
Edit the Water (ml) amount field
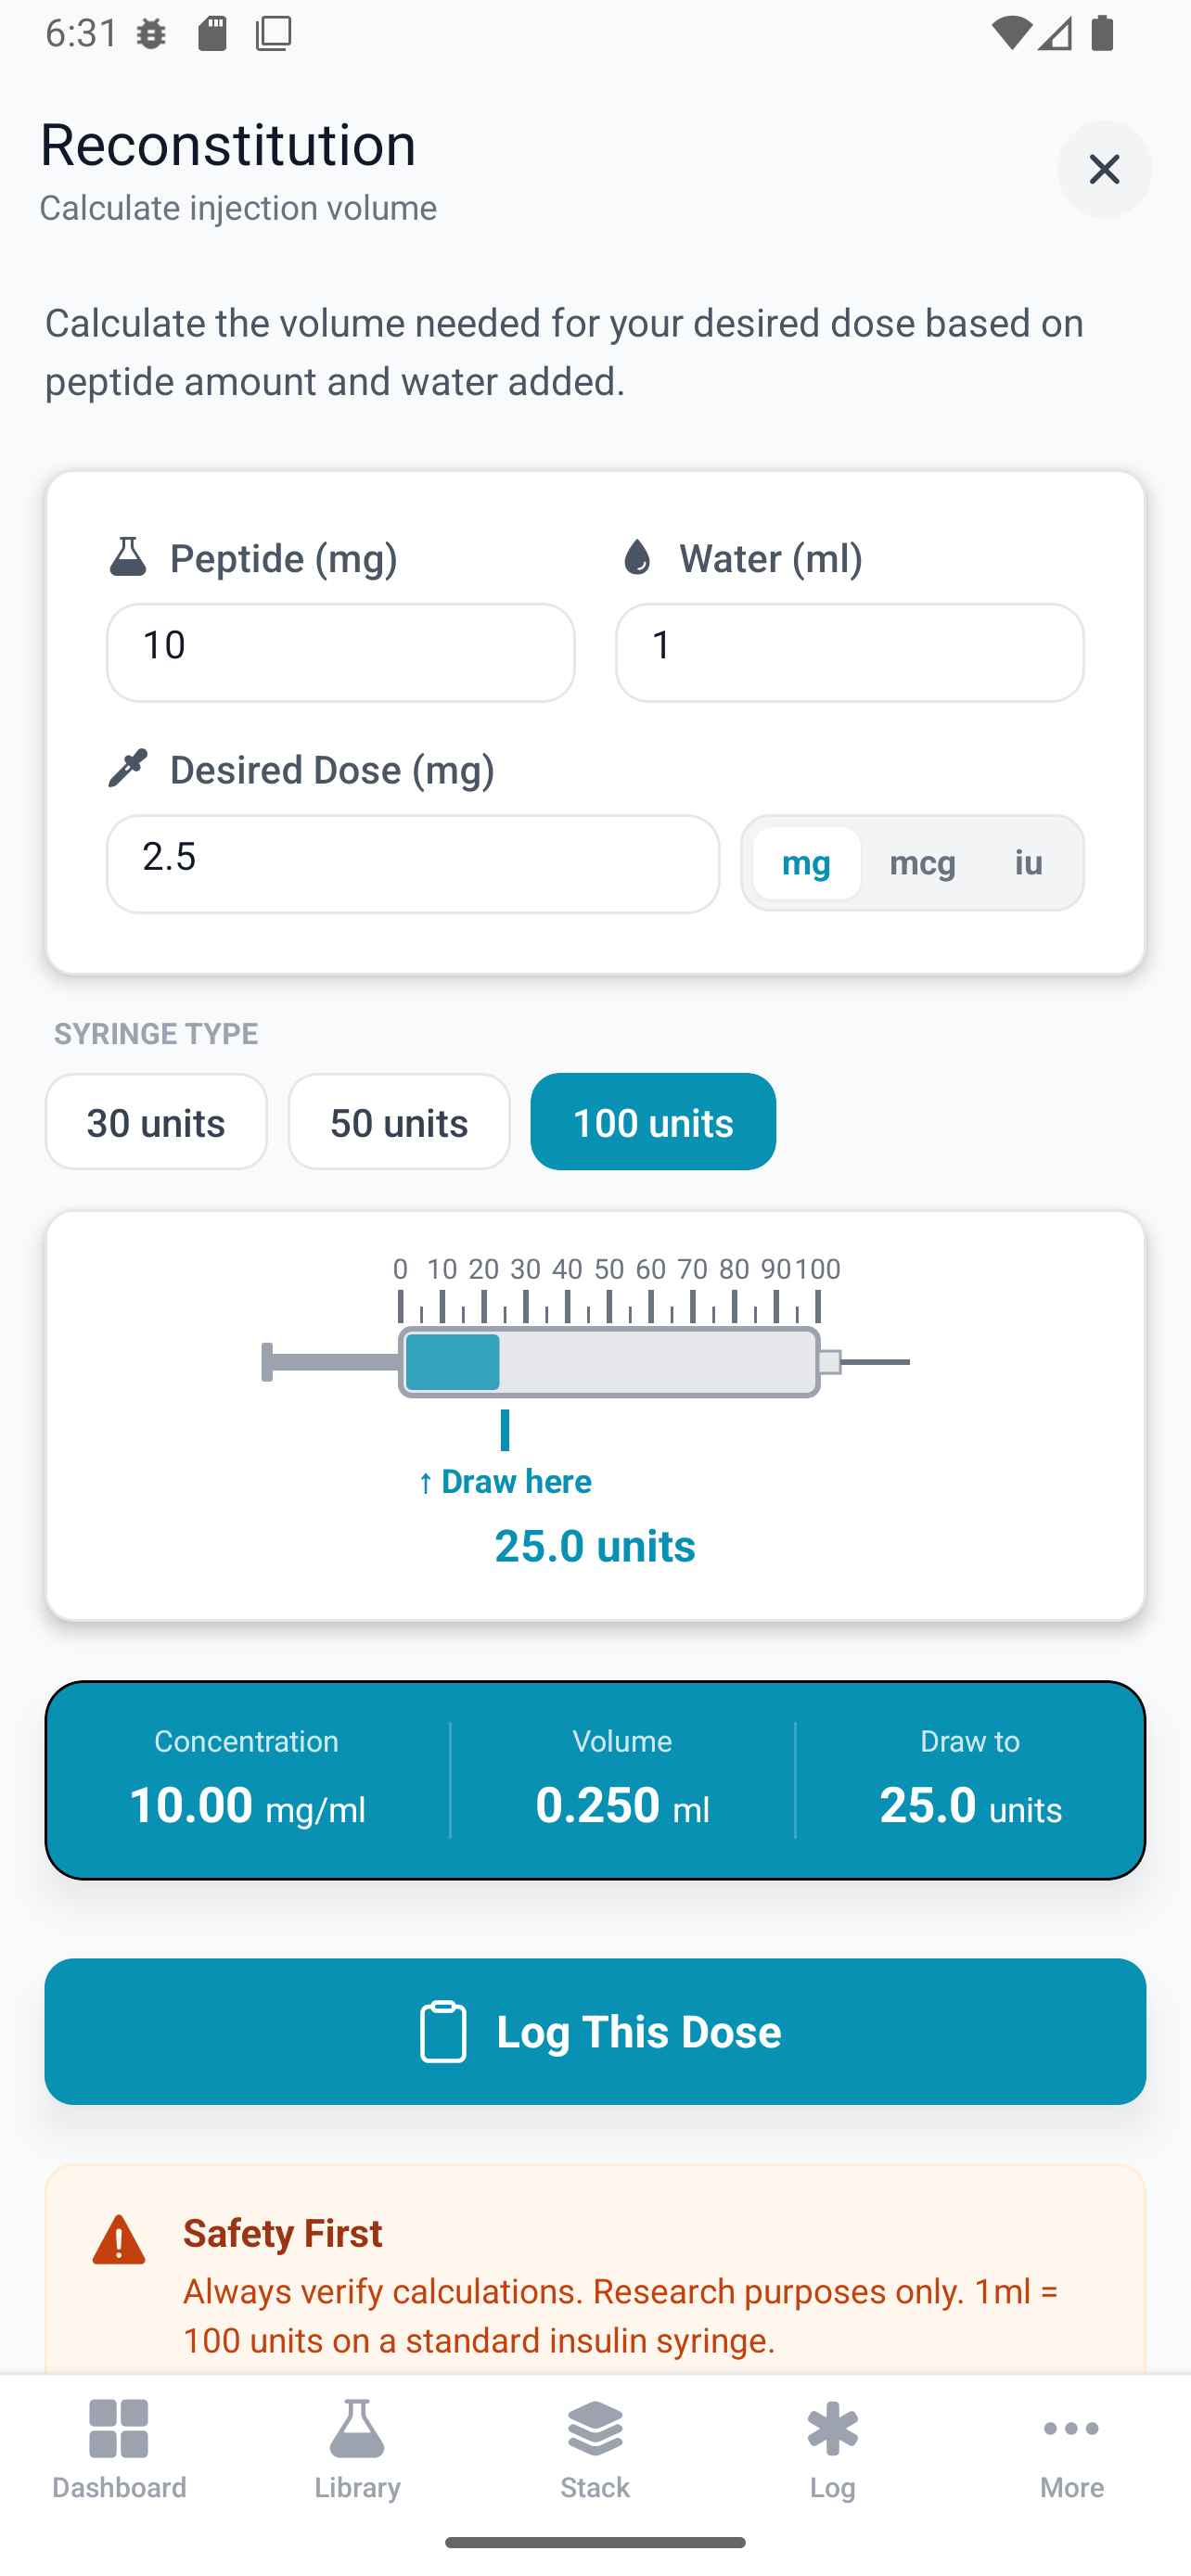point(849,652)
